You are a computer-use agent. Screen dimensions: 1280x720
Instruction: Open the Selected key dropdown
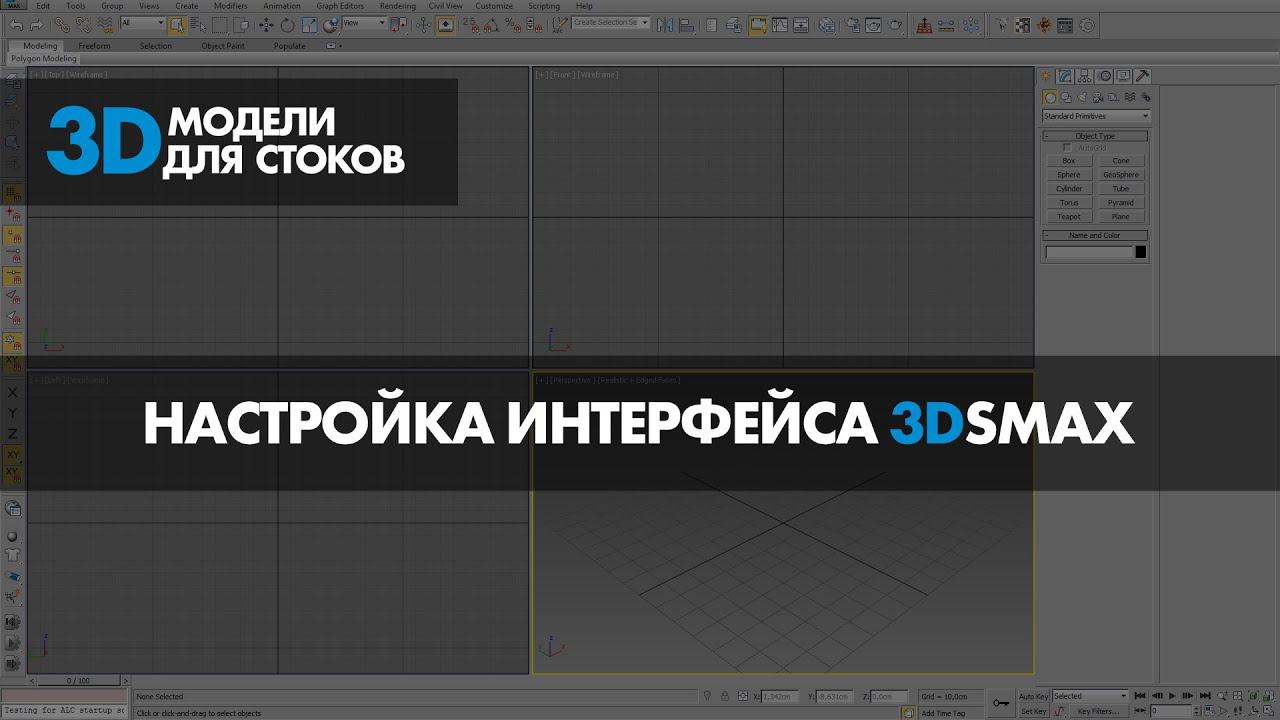tap(1090, 696)
